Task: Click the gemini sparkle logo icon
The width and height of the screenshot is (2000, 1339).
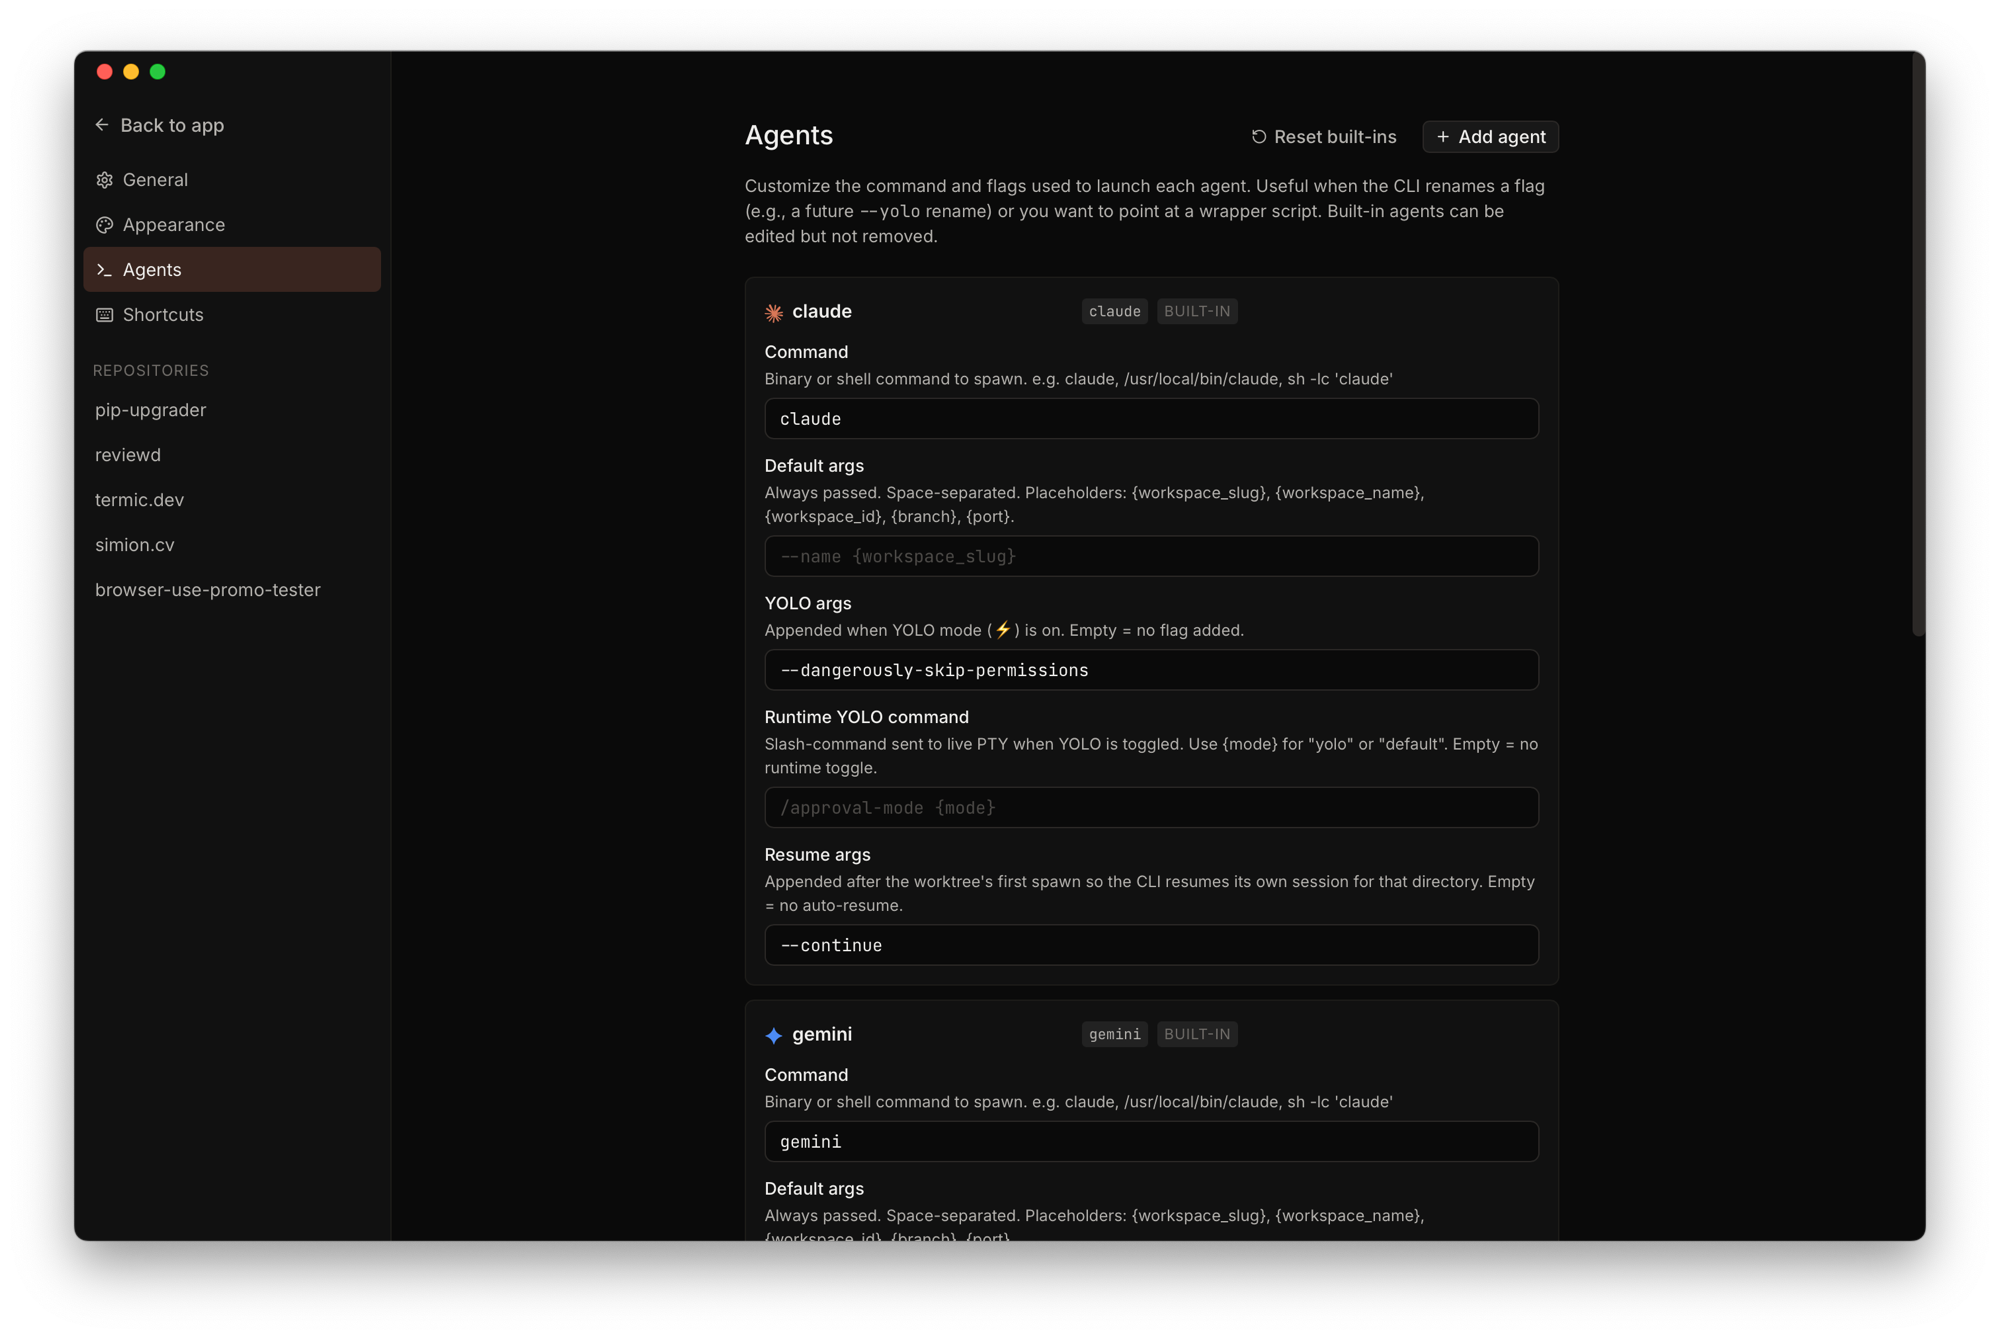Action: [774, 1035]
